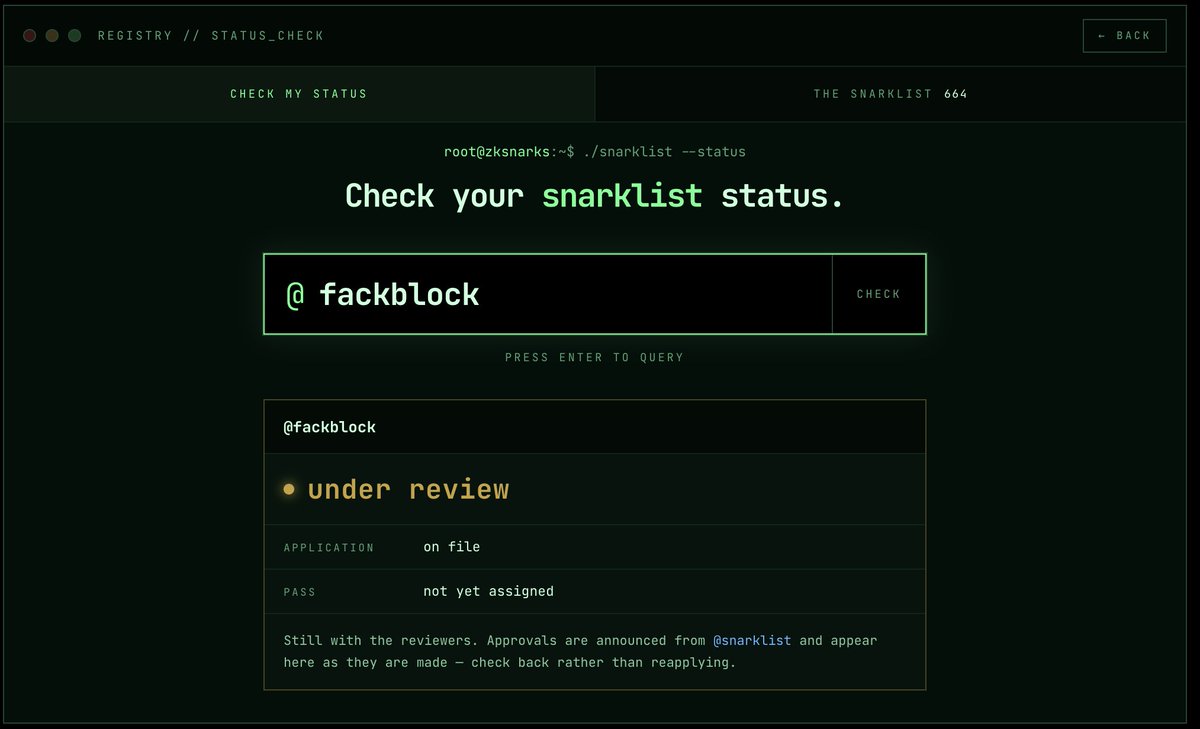Click the PASS row label

[300, 592]
